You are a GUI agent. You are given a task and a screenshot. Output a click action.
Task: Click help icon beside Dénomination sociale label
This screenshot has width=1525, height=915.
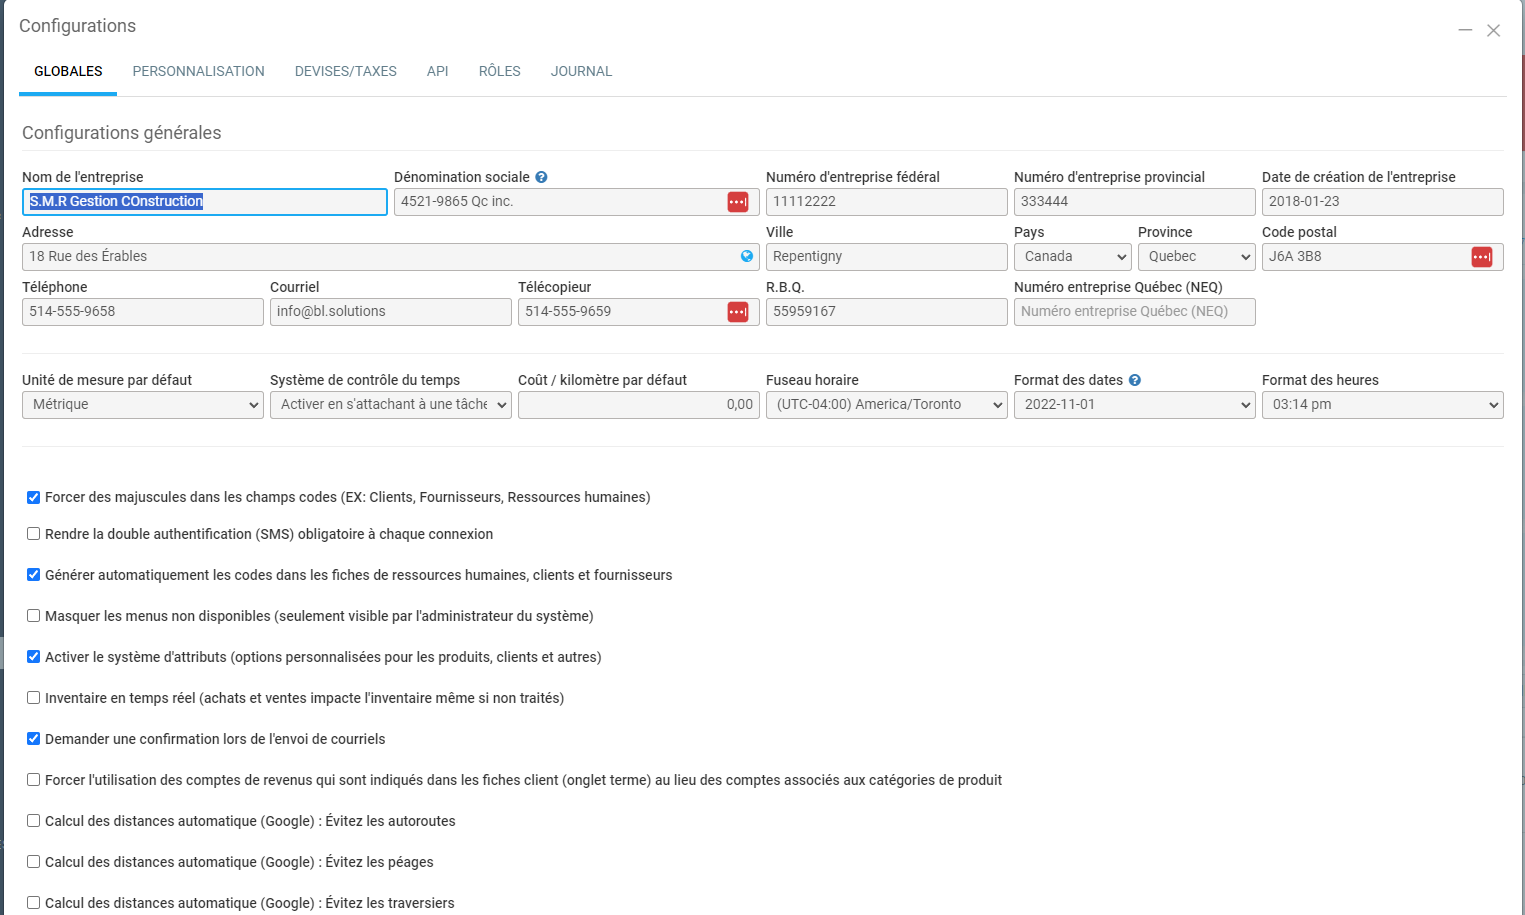[541, 177]
